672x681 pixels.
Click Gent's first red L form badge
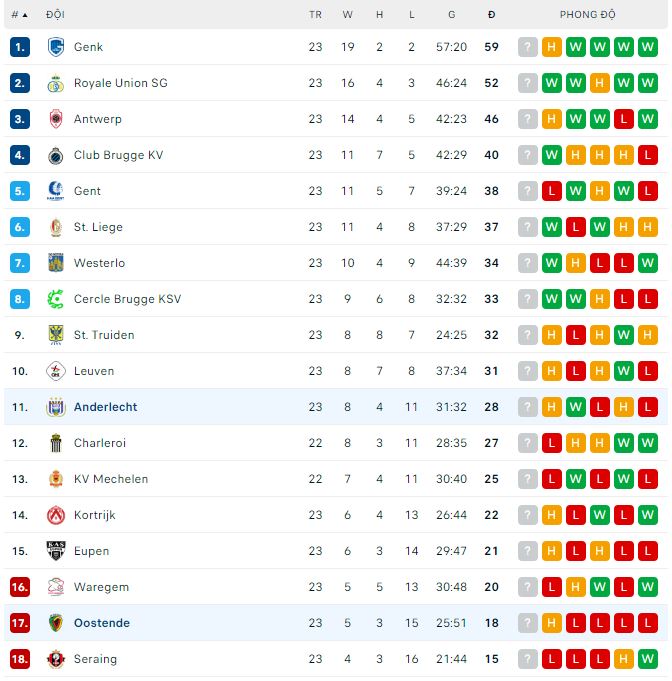tap(552, 191)
